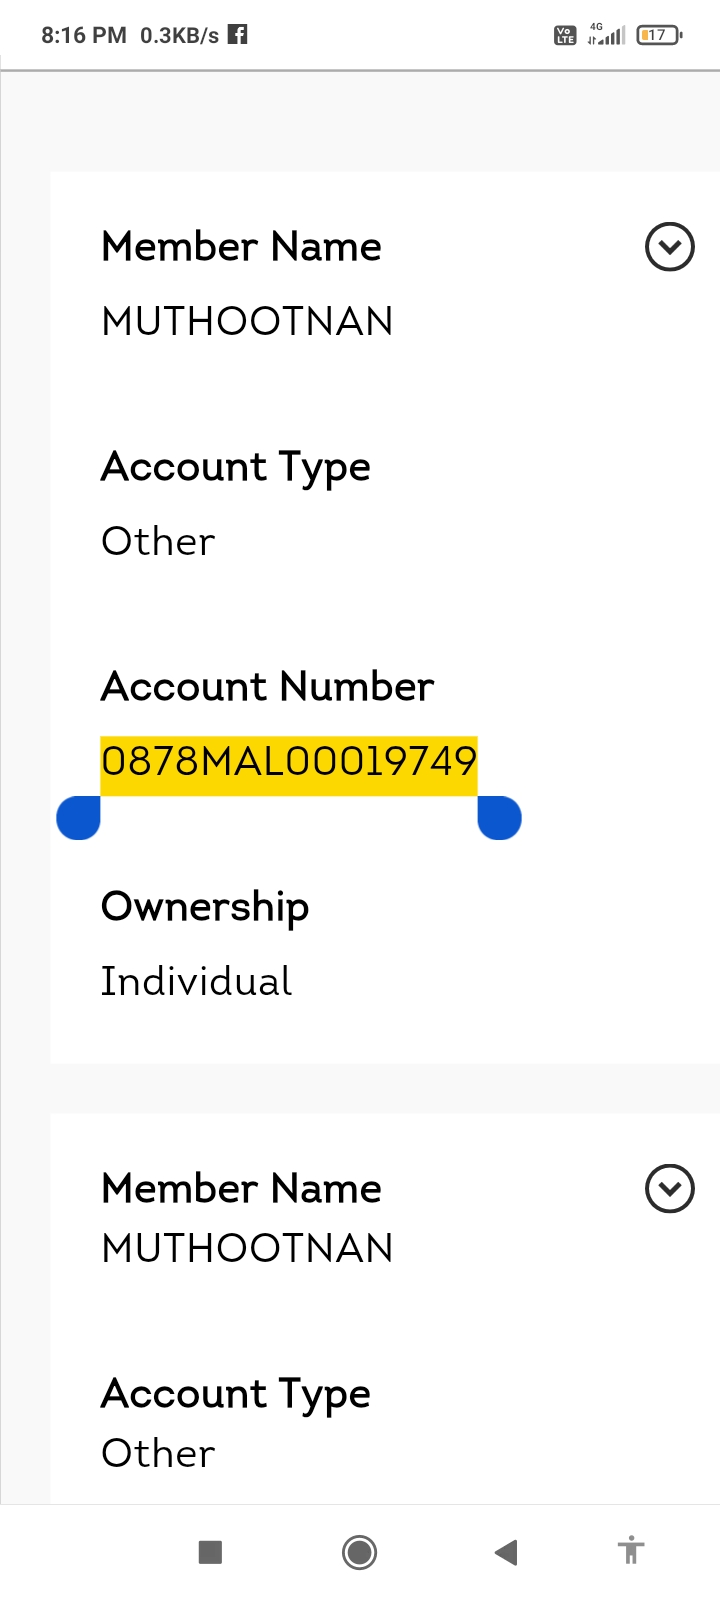The height and width of the screenshot is (1600, 720).
Task: Tap the 8:16 PM clock in status bar
Action: coord(84,36)
